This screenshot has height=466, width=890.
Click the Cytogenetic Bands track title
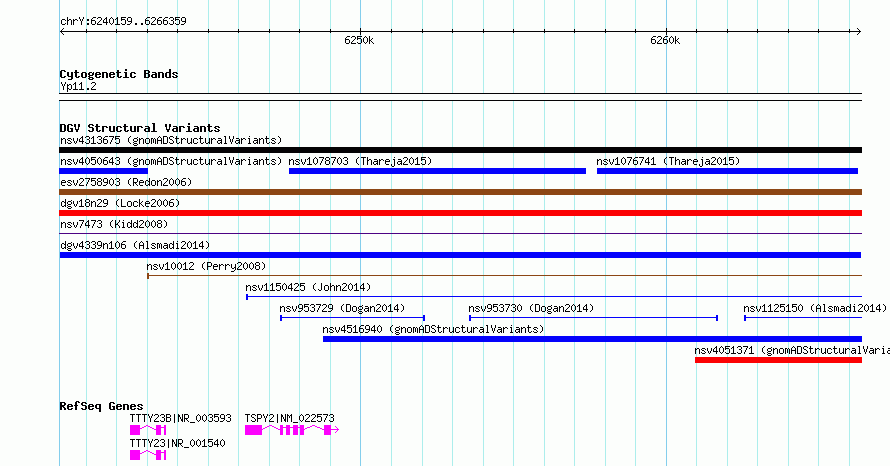[119, 74]
